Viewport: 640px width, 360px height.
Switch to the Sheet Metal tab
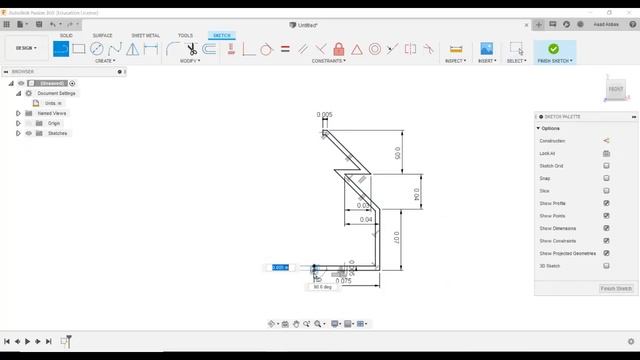(x=145, y=36)
